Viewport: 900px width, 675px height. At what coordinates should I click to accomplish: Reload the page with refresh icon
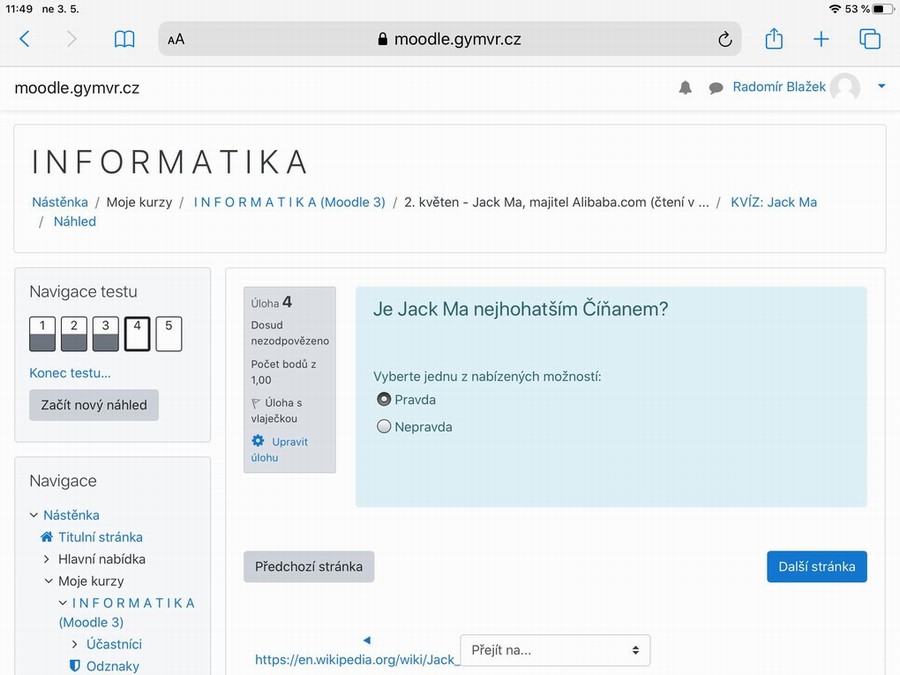point(725,39)
